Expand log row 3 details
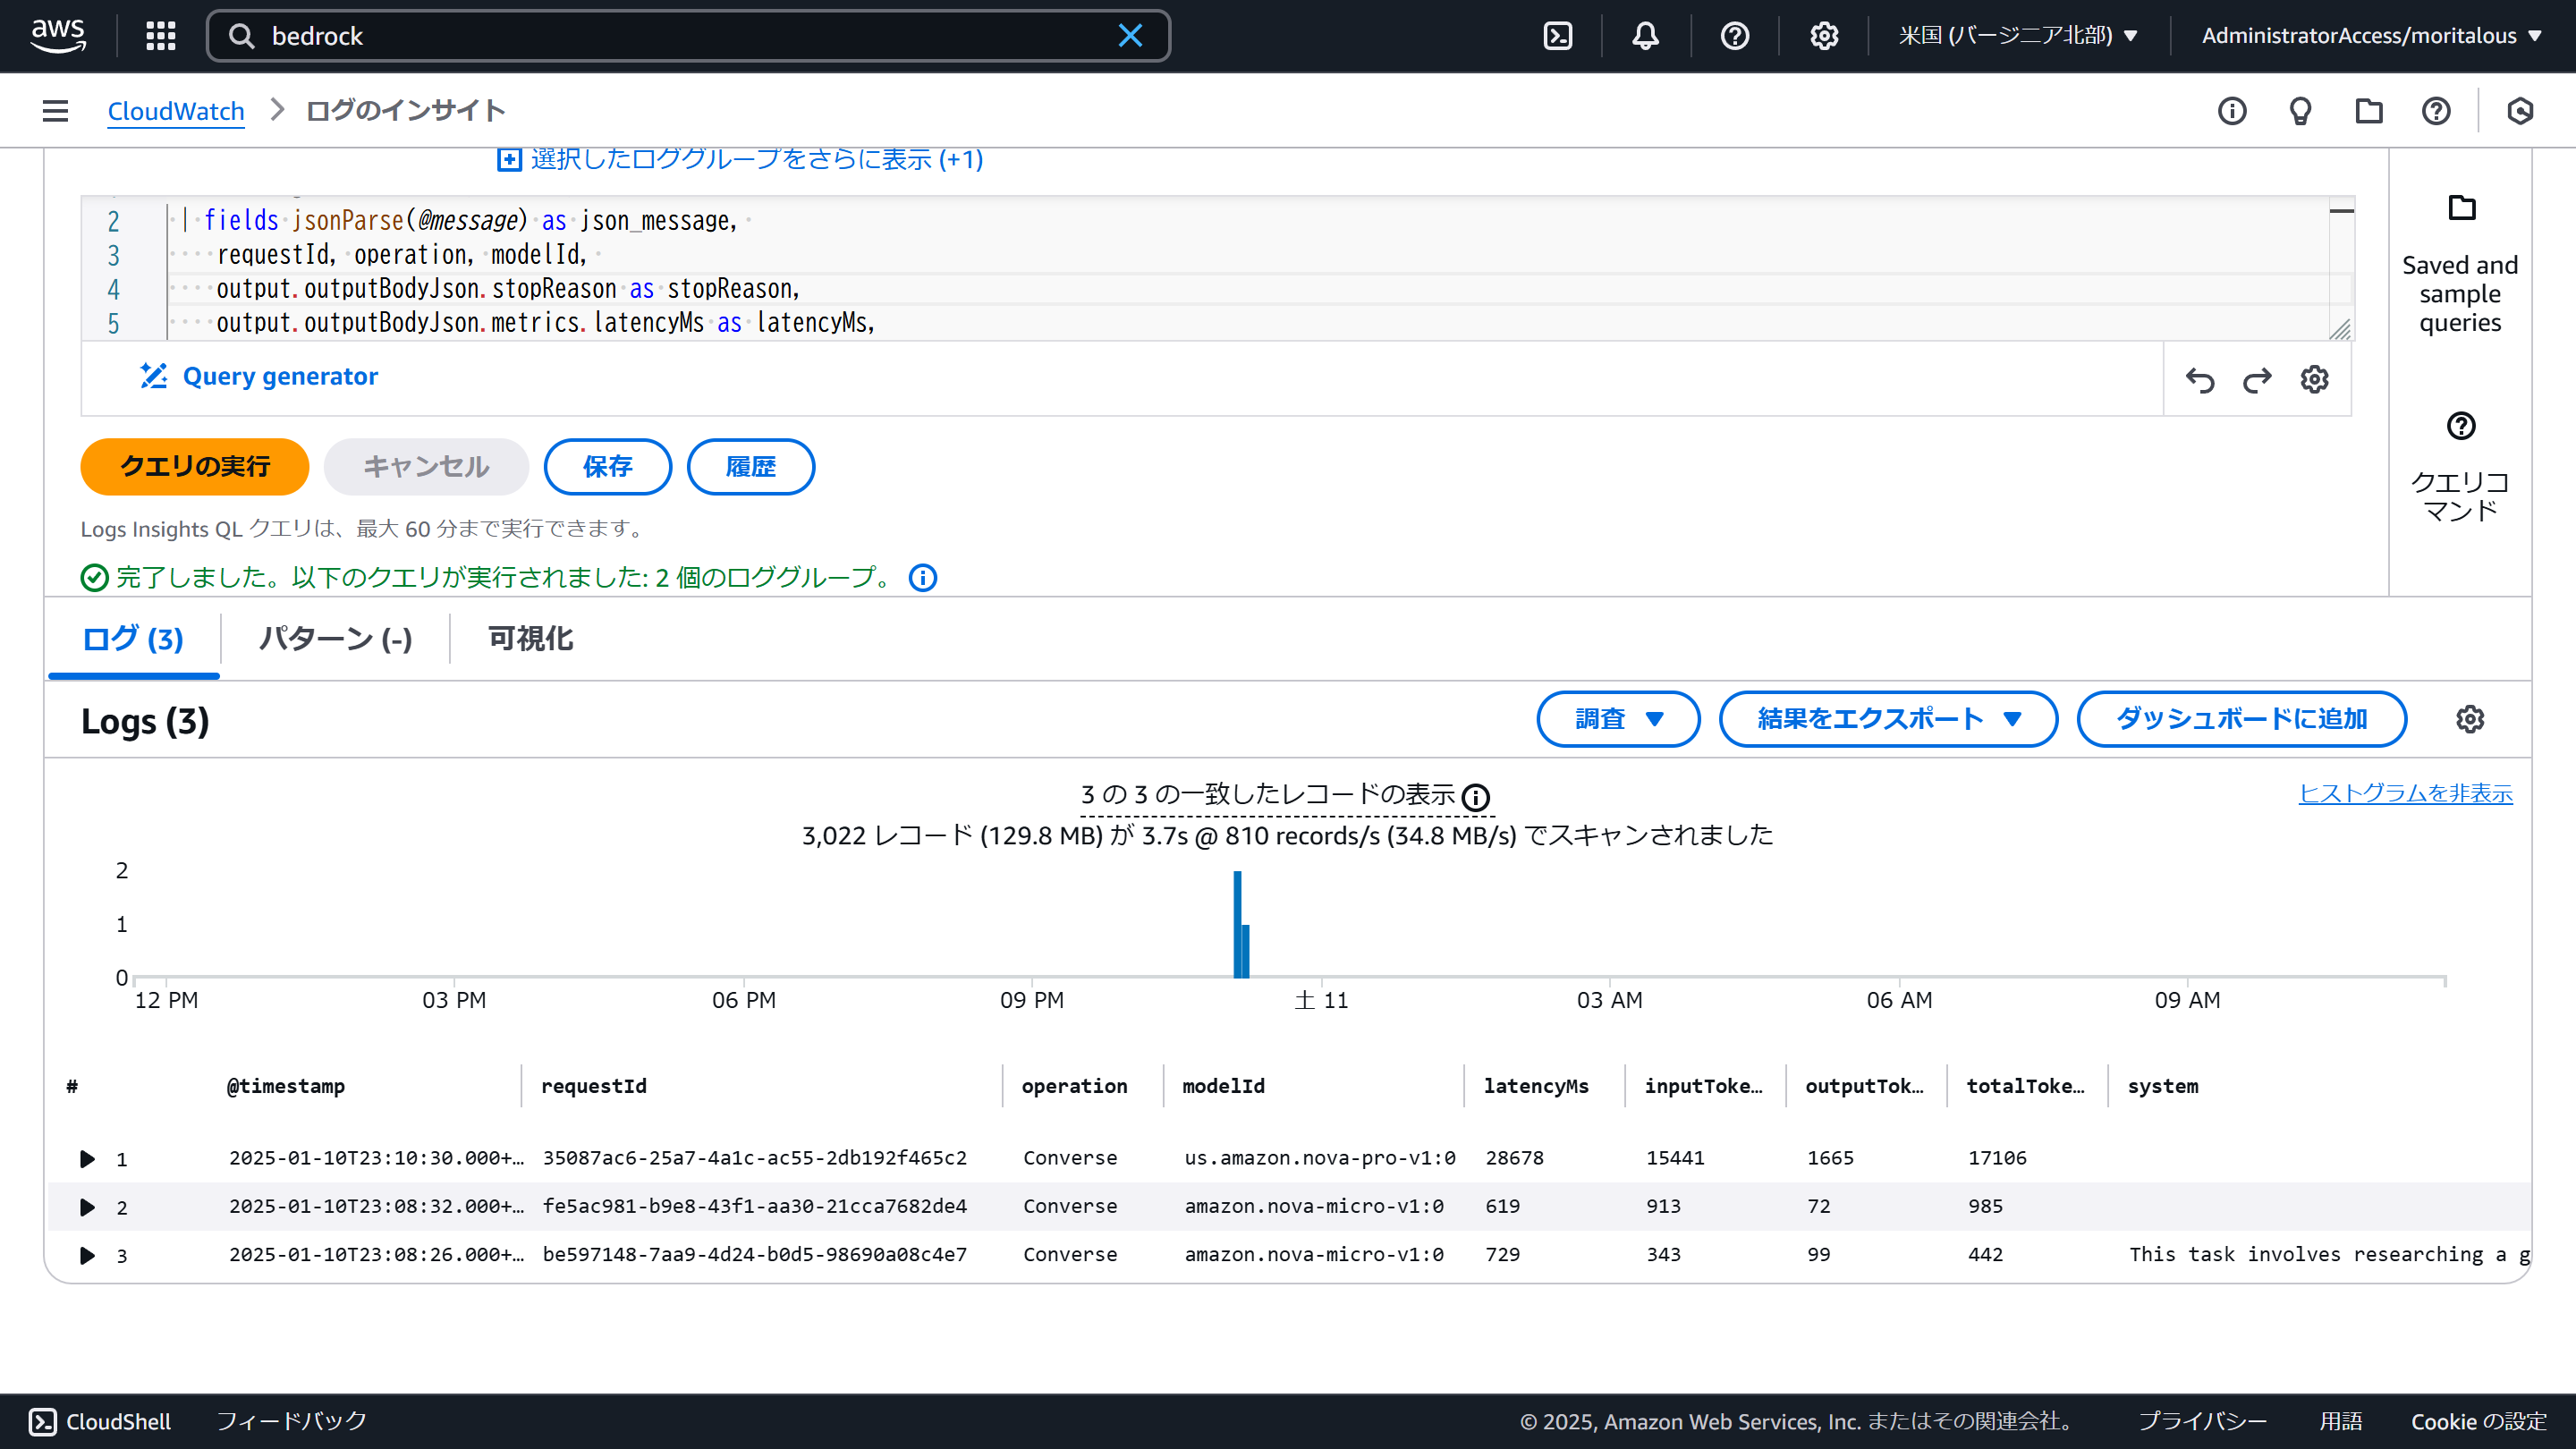The image size is (2576, 1449). coord(87,1255)
